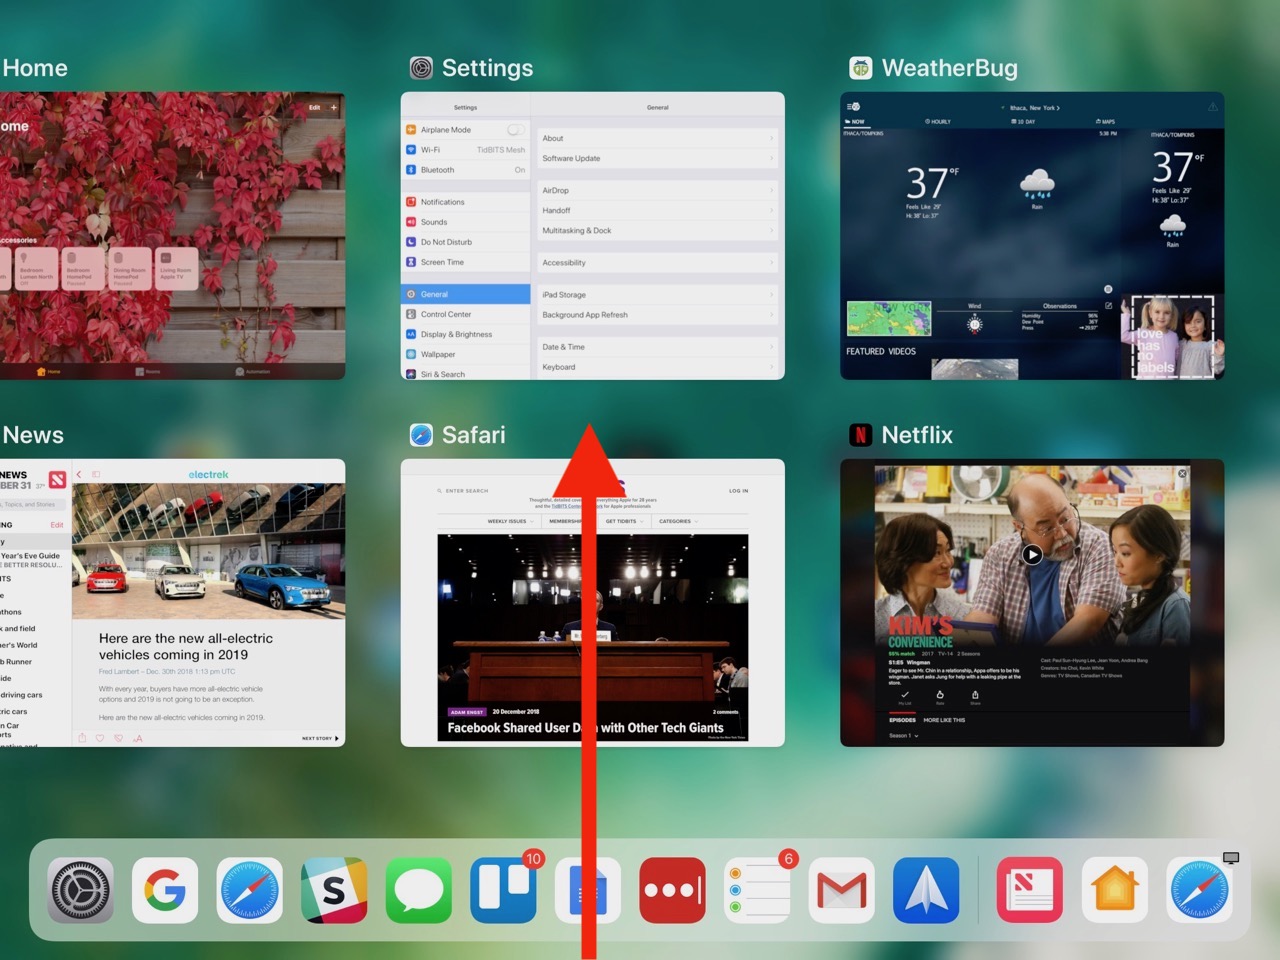The height and width of the screenshot is (960, 1280).
Task: Launch Spark mail app in dock
Action: click(x=927, y=890)
